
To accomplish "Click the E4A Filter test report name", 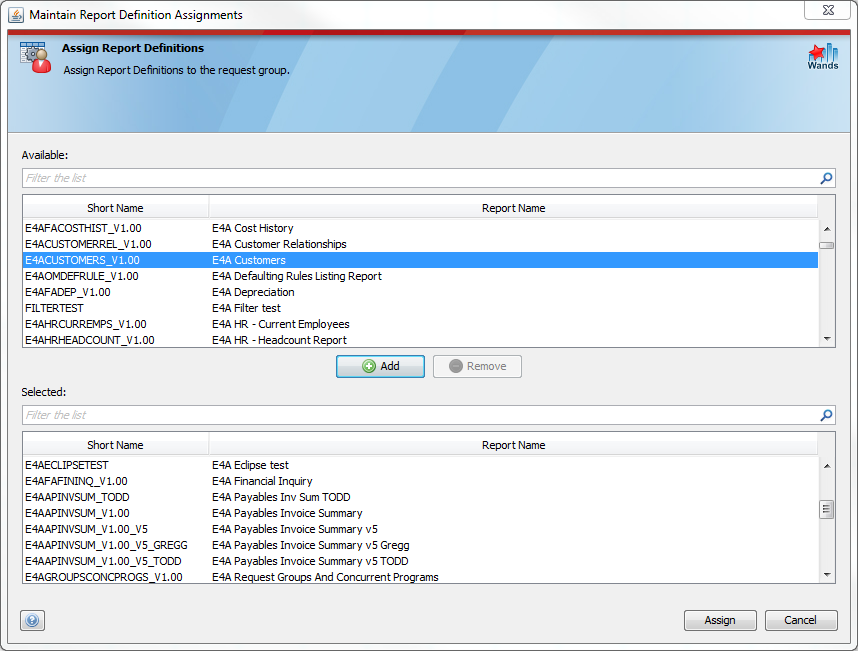I will 246,308.
